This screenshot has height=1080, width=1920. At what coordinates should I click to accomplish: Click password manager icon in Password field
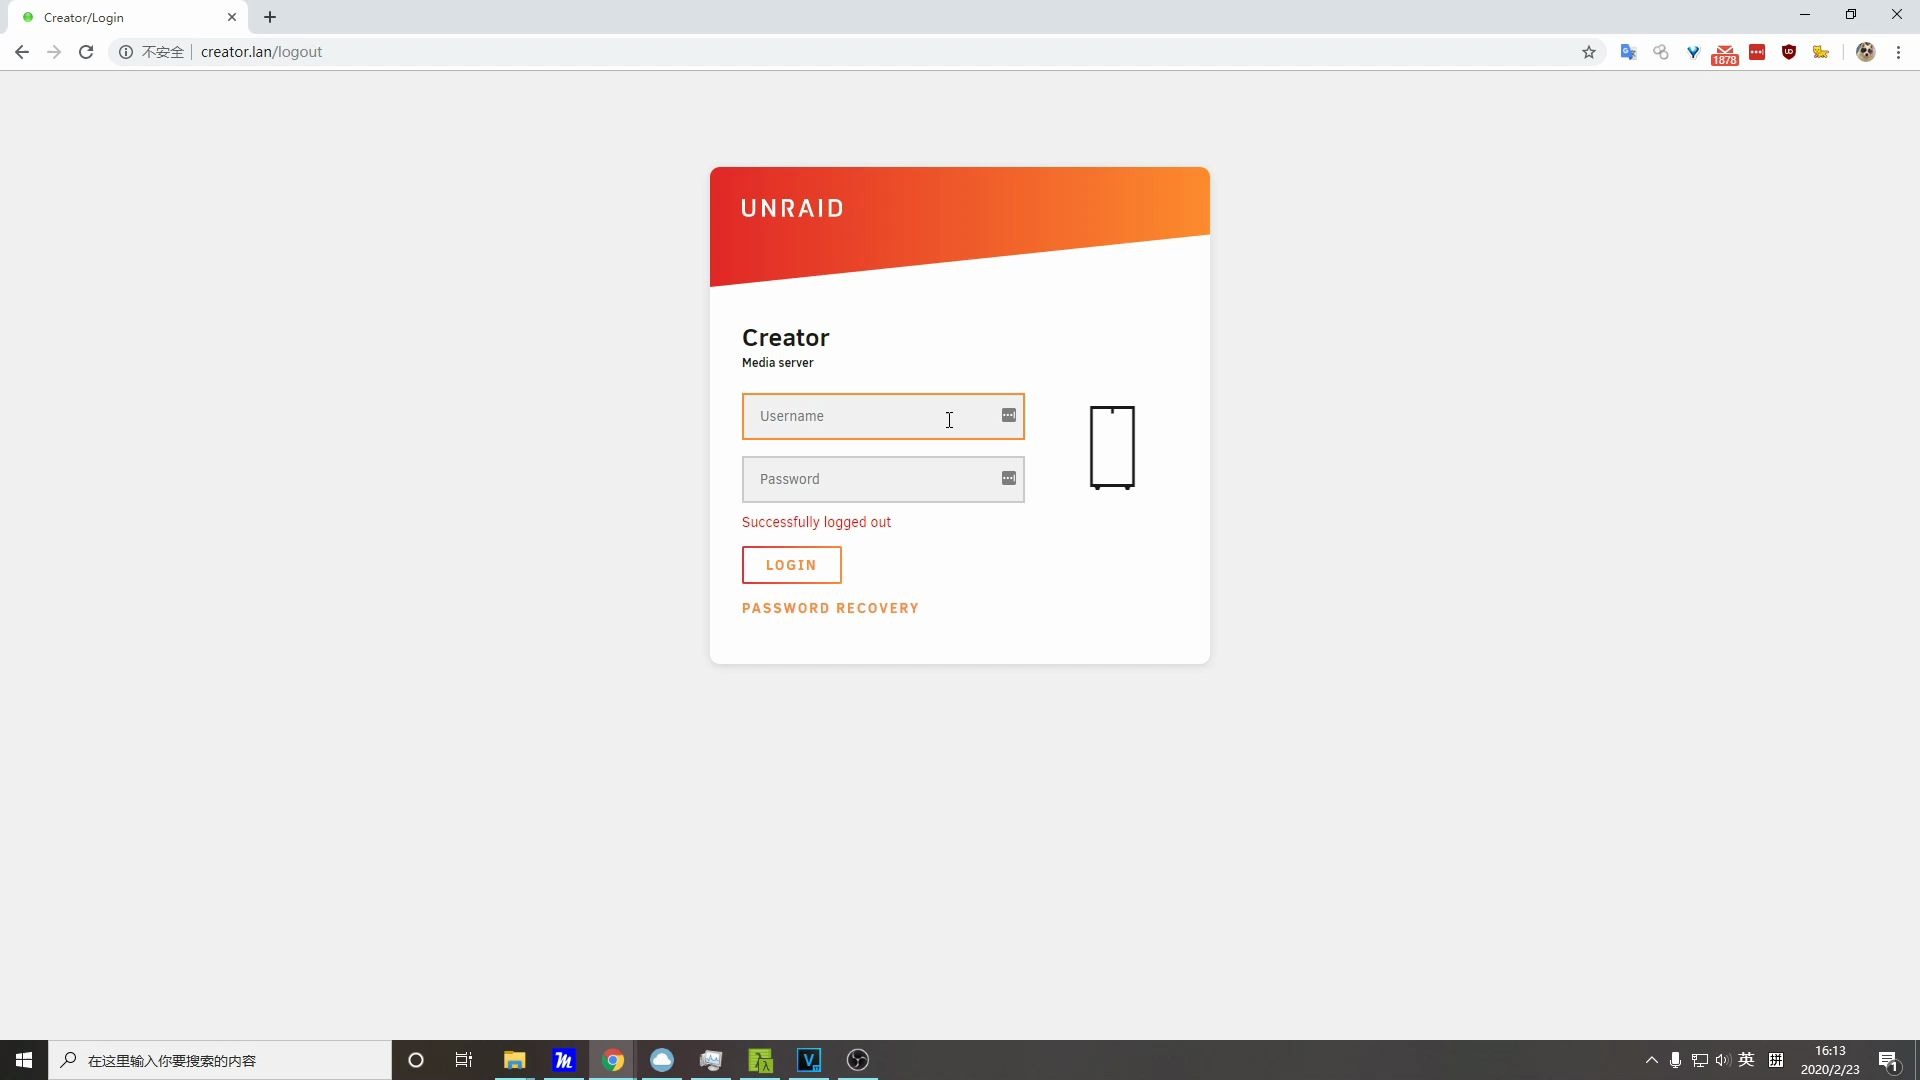click(1009, 478)
